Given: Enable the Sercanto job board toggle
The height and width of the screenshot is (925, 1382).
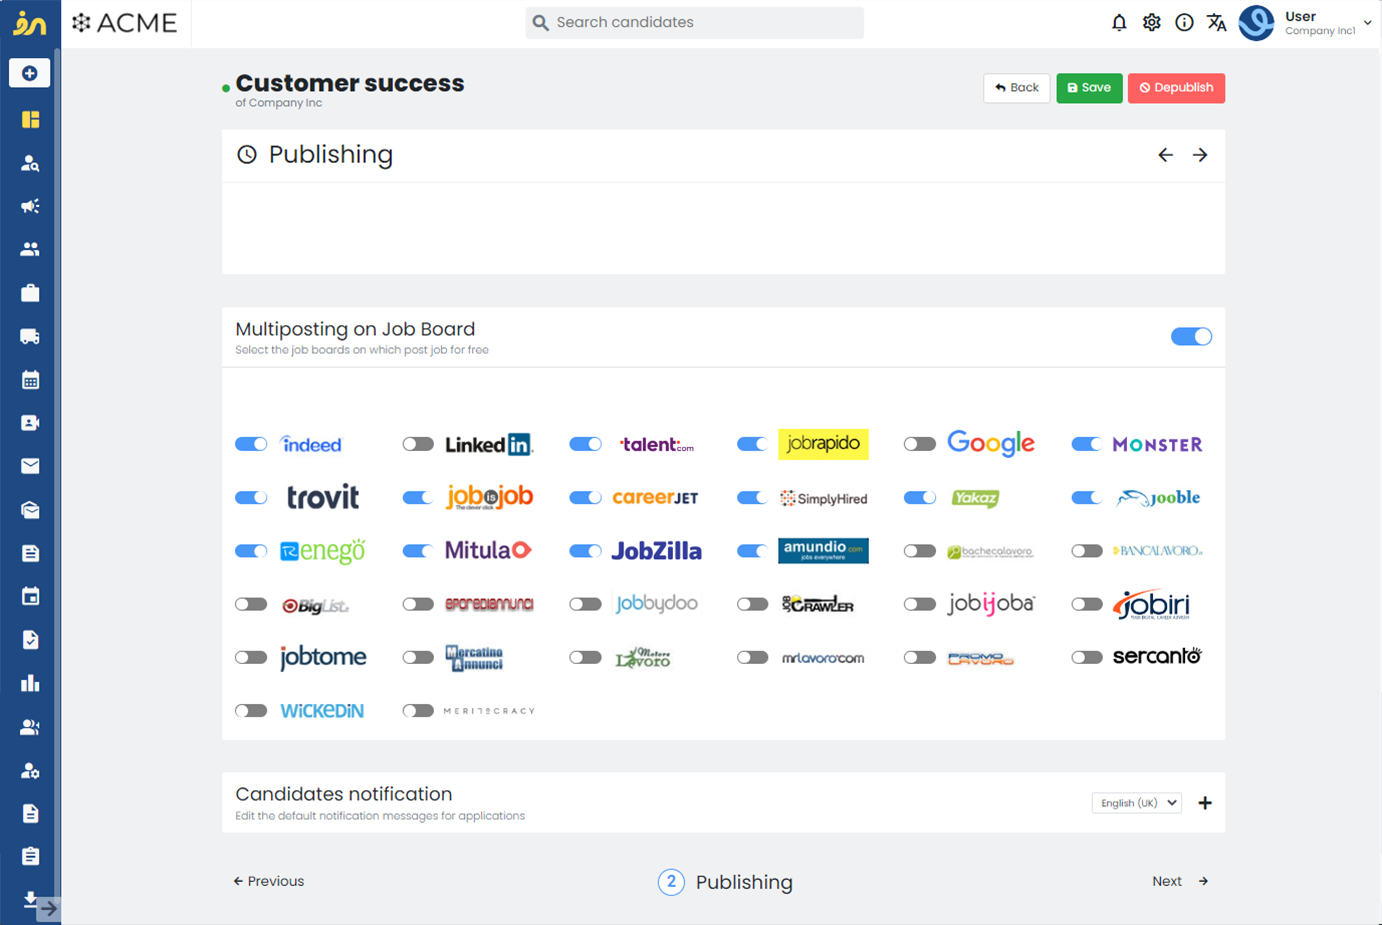Looking at the screenshot, I should click(x=1086, y=657).
